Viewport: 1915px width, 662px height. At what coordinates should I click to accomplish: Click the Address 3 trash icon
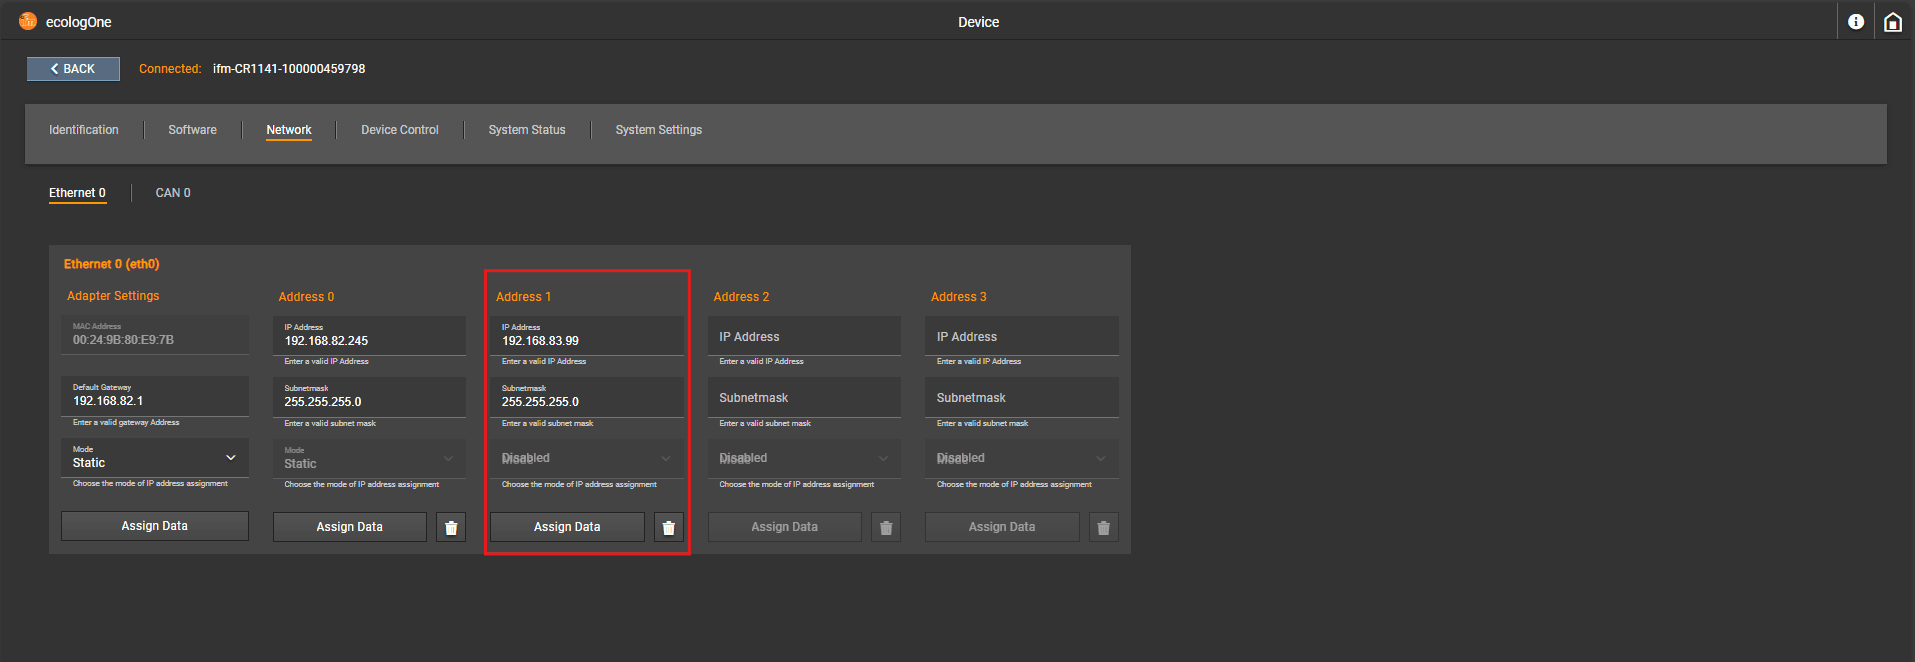tap(1103, 527)
